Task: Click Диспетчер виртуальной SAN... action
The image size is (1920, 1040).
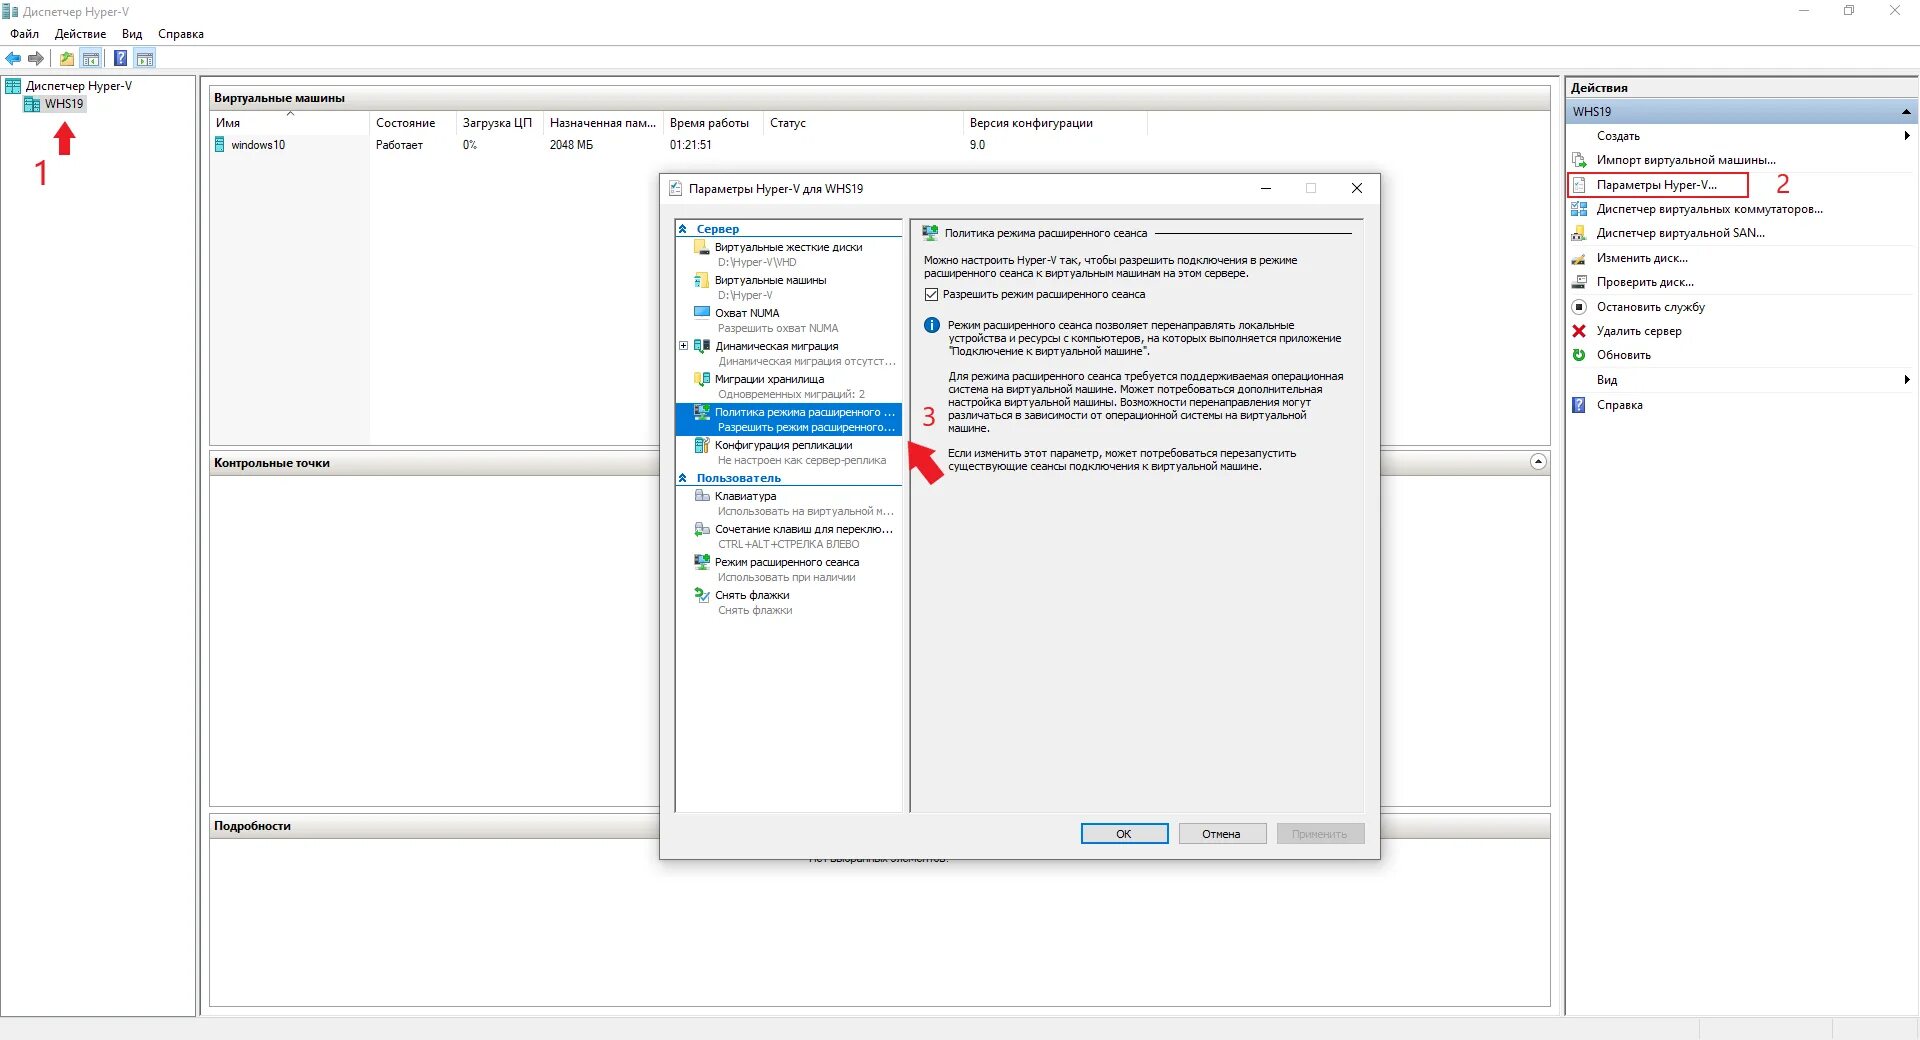Action: point(1680,233)
